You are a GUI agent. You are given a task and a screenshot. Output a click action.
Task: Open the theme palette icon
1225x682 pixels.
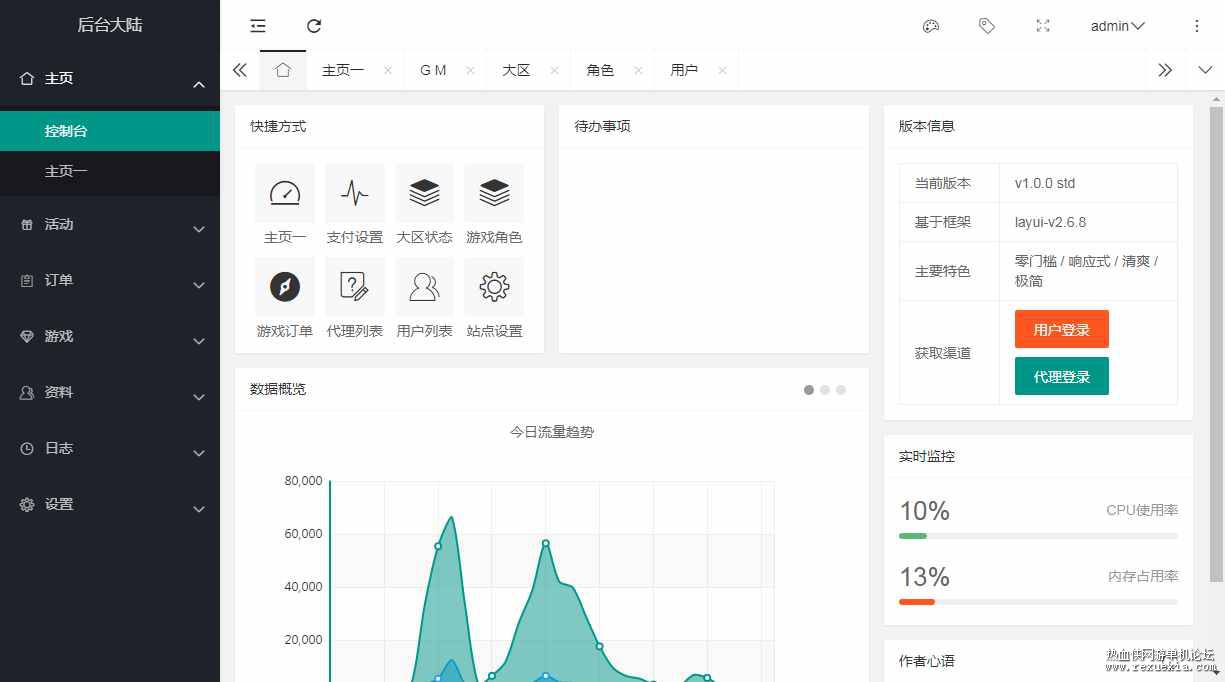coord(931,26)
